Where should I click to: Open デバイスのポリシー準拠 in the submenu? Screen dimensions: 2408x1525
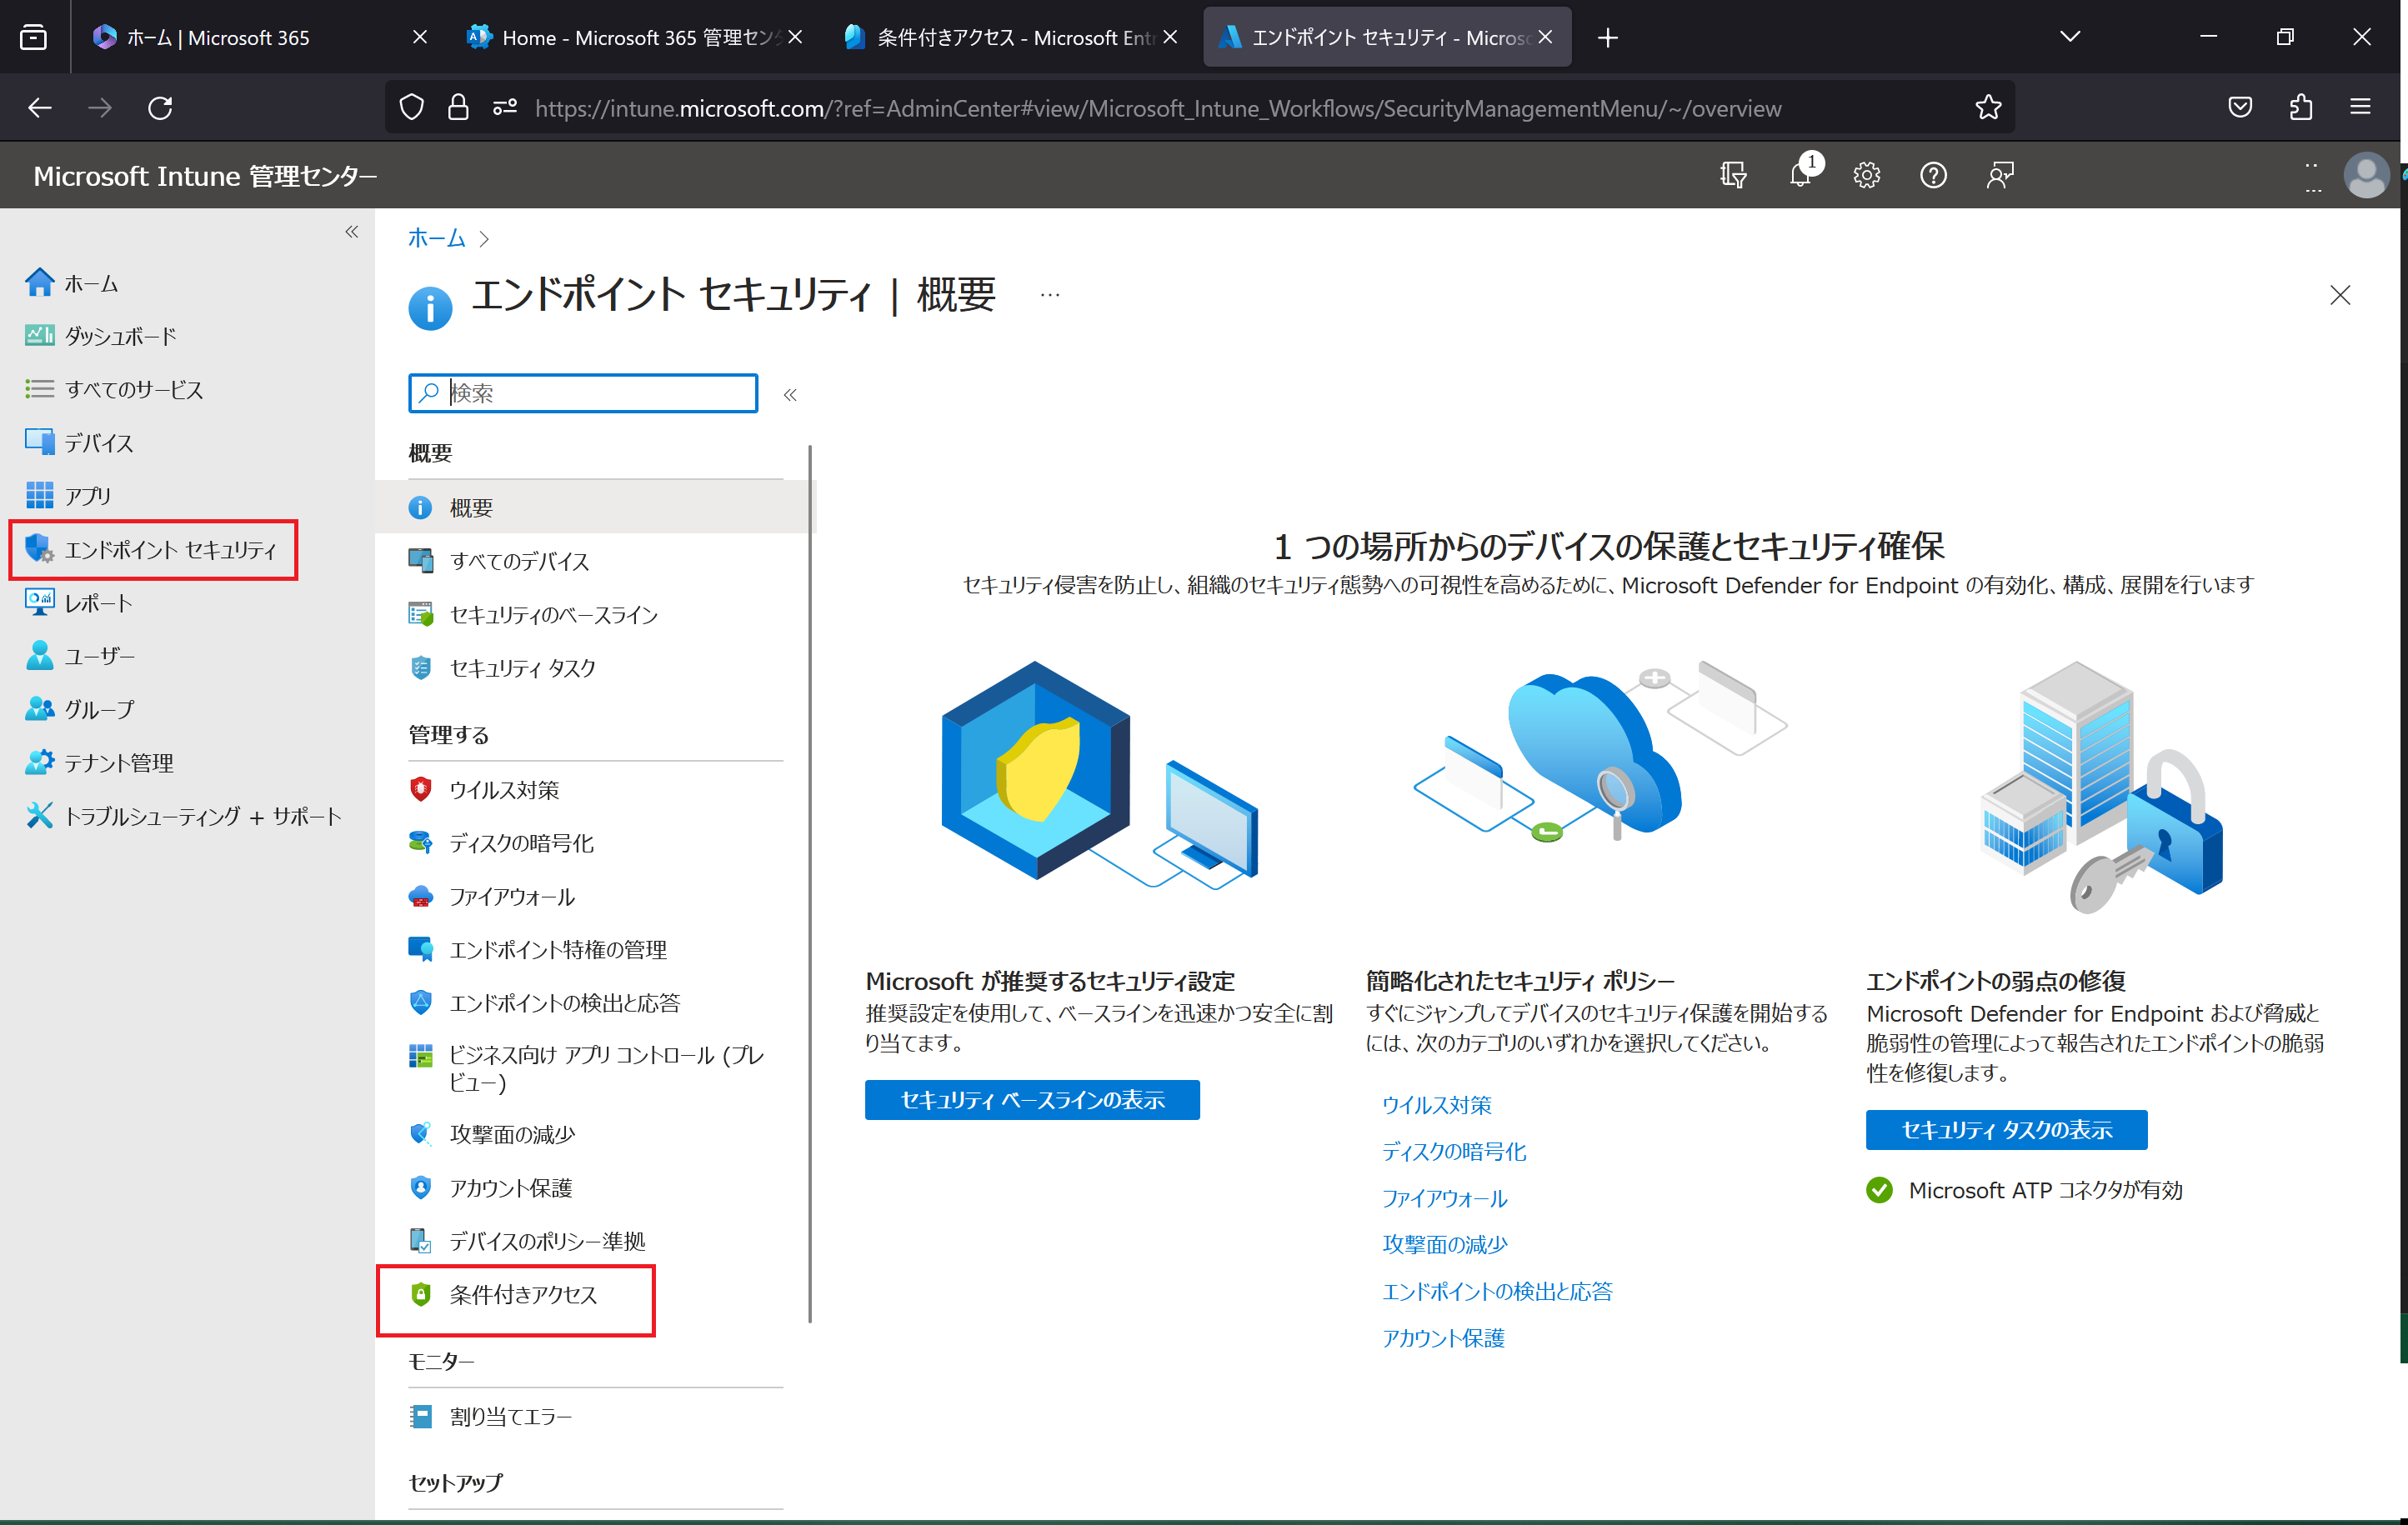pos(527,1240)
